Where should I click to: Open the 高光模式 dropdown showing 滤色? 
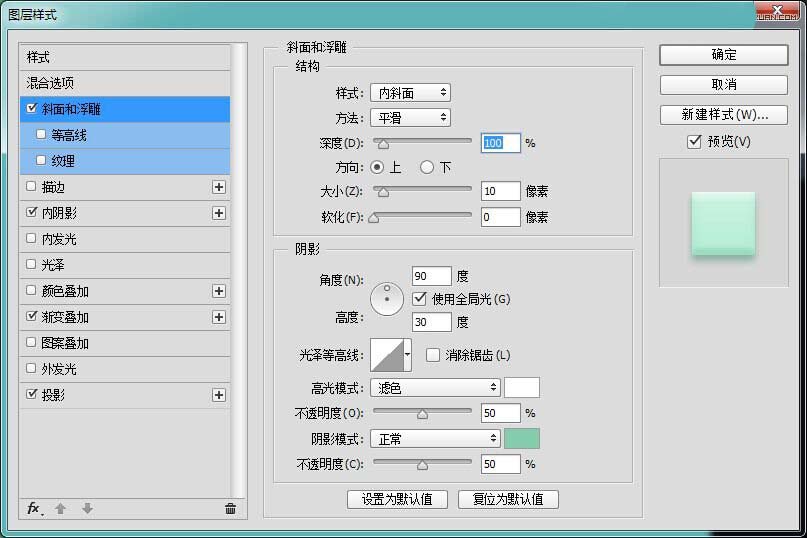pyautogui.click(x=435, y=387)
